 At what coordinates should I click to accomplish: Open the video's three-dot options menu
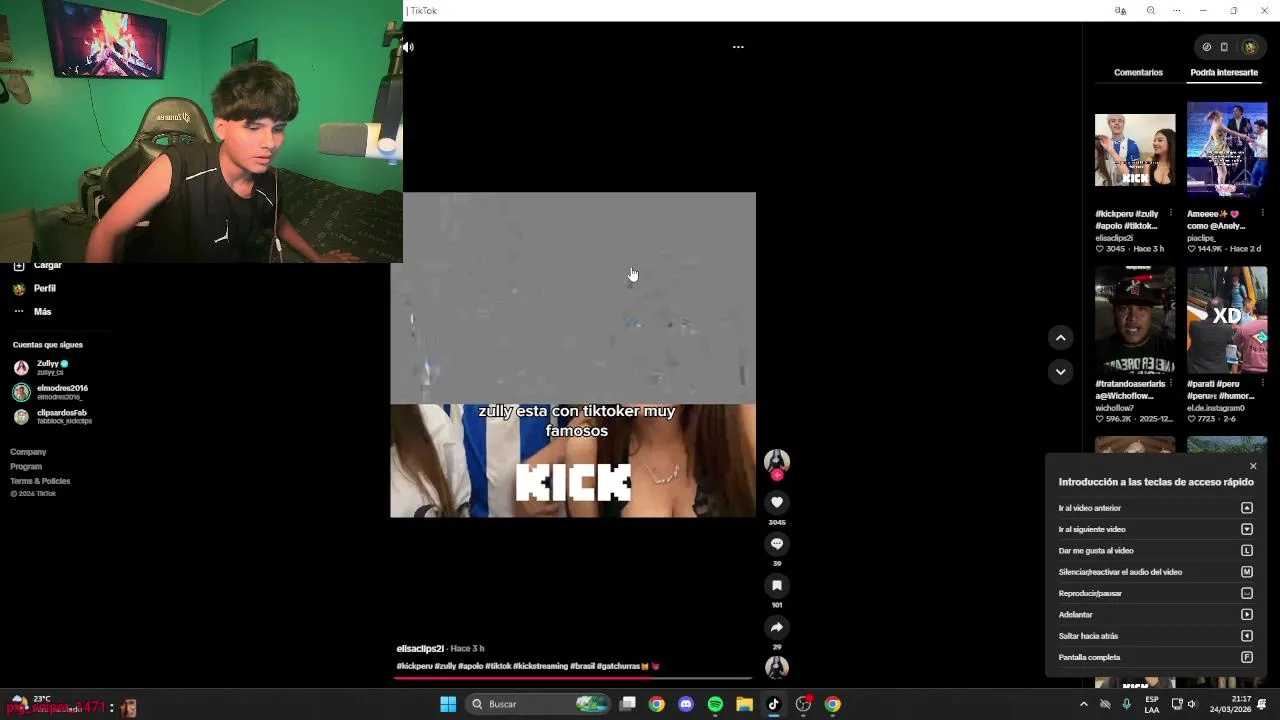738,47
